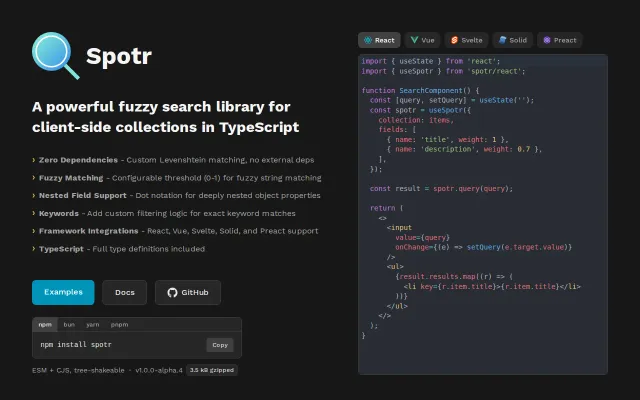
Task: Click the 'Nested Field Support' feature text
Action: [x=82, y=196]
